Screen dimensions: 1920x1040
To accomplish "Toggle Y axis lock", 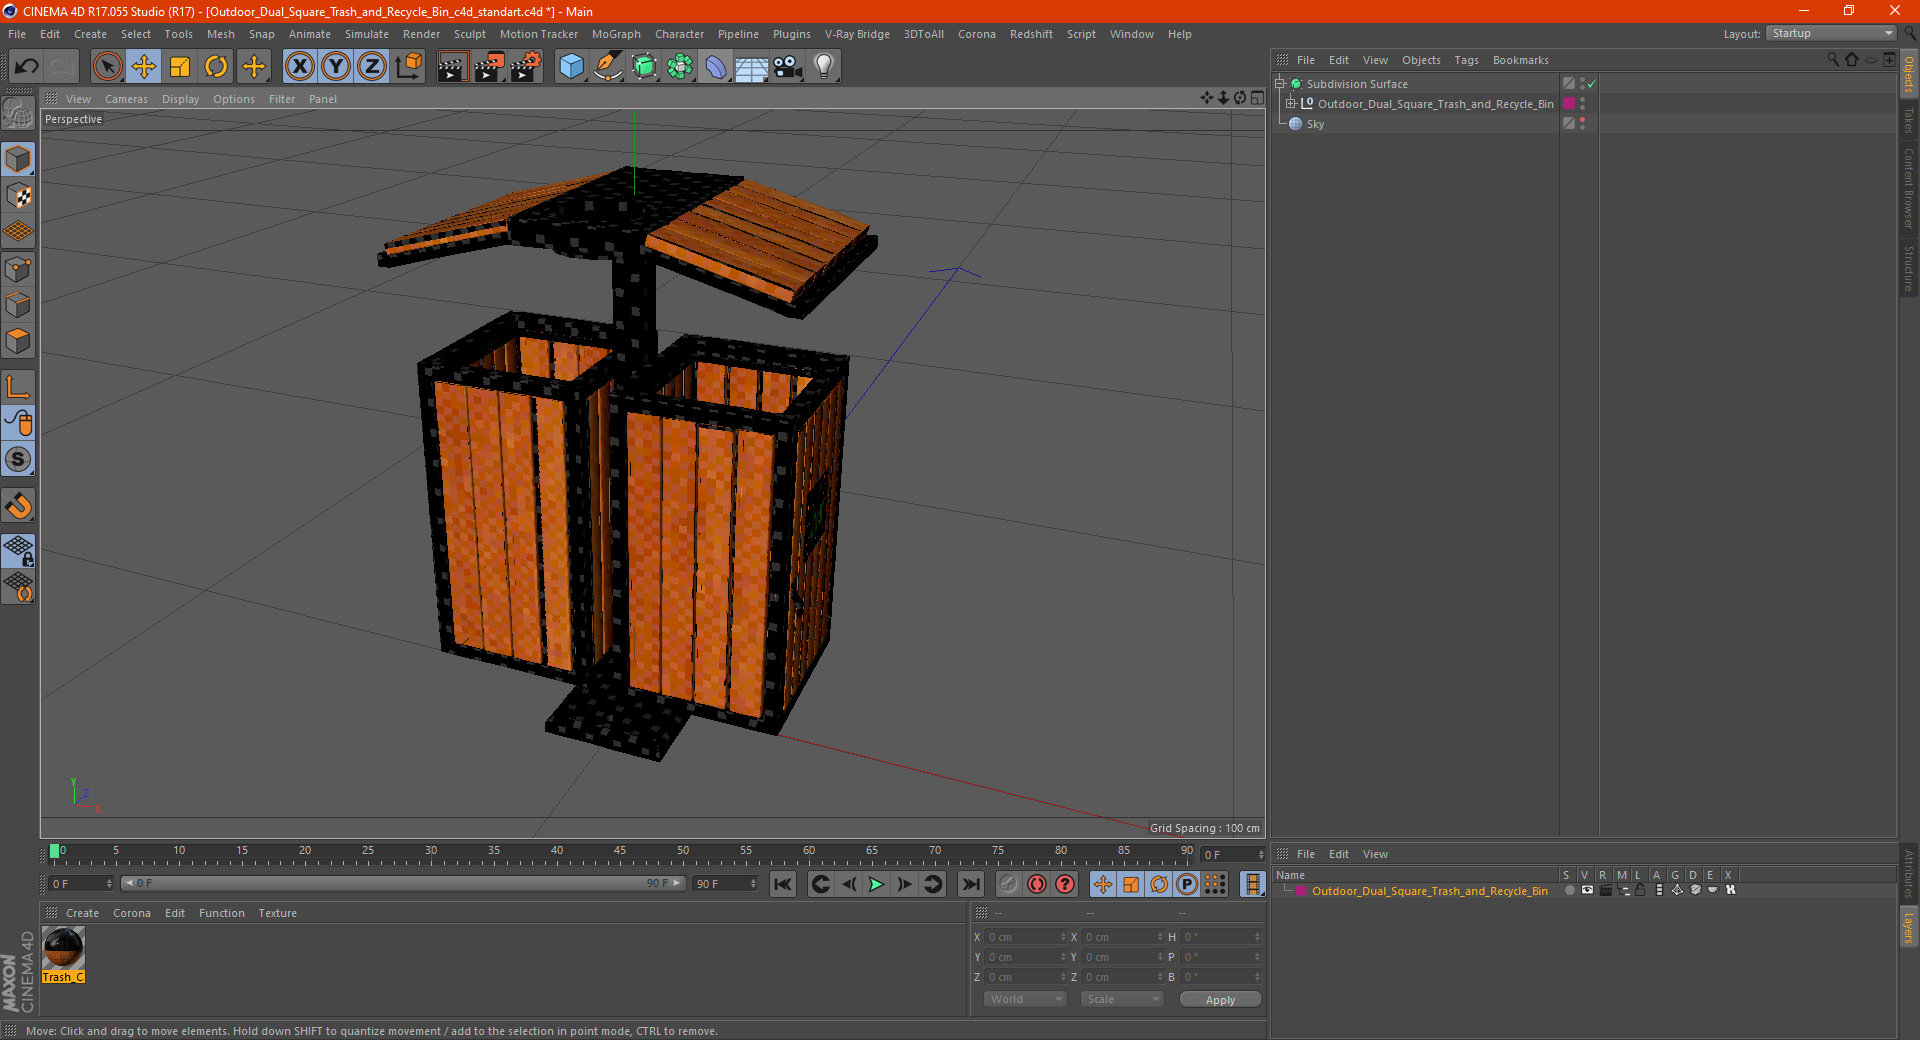I will coord(336,67).
